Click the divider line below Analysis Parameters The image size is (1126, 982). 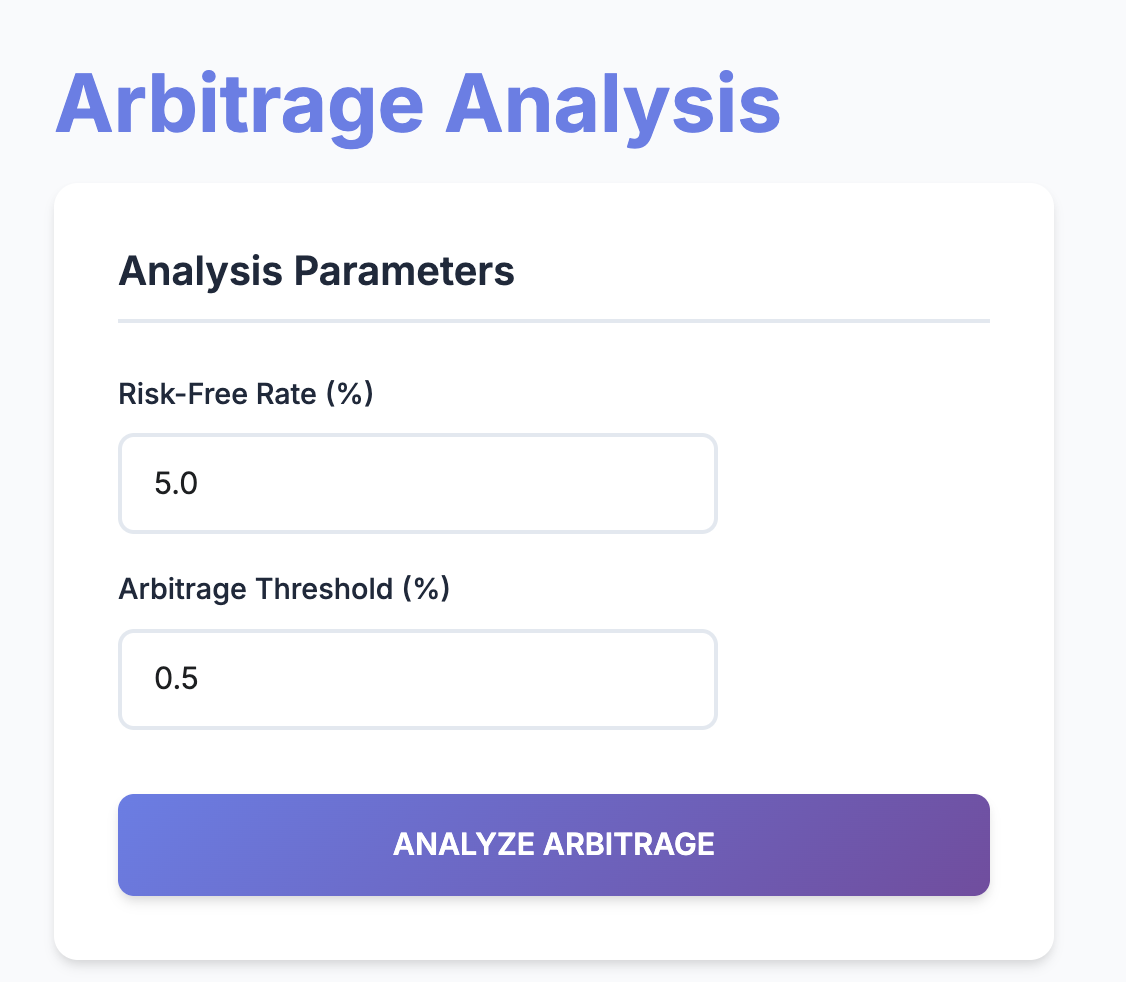click(554, 320)
